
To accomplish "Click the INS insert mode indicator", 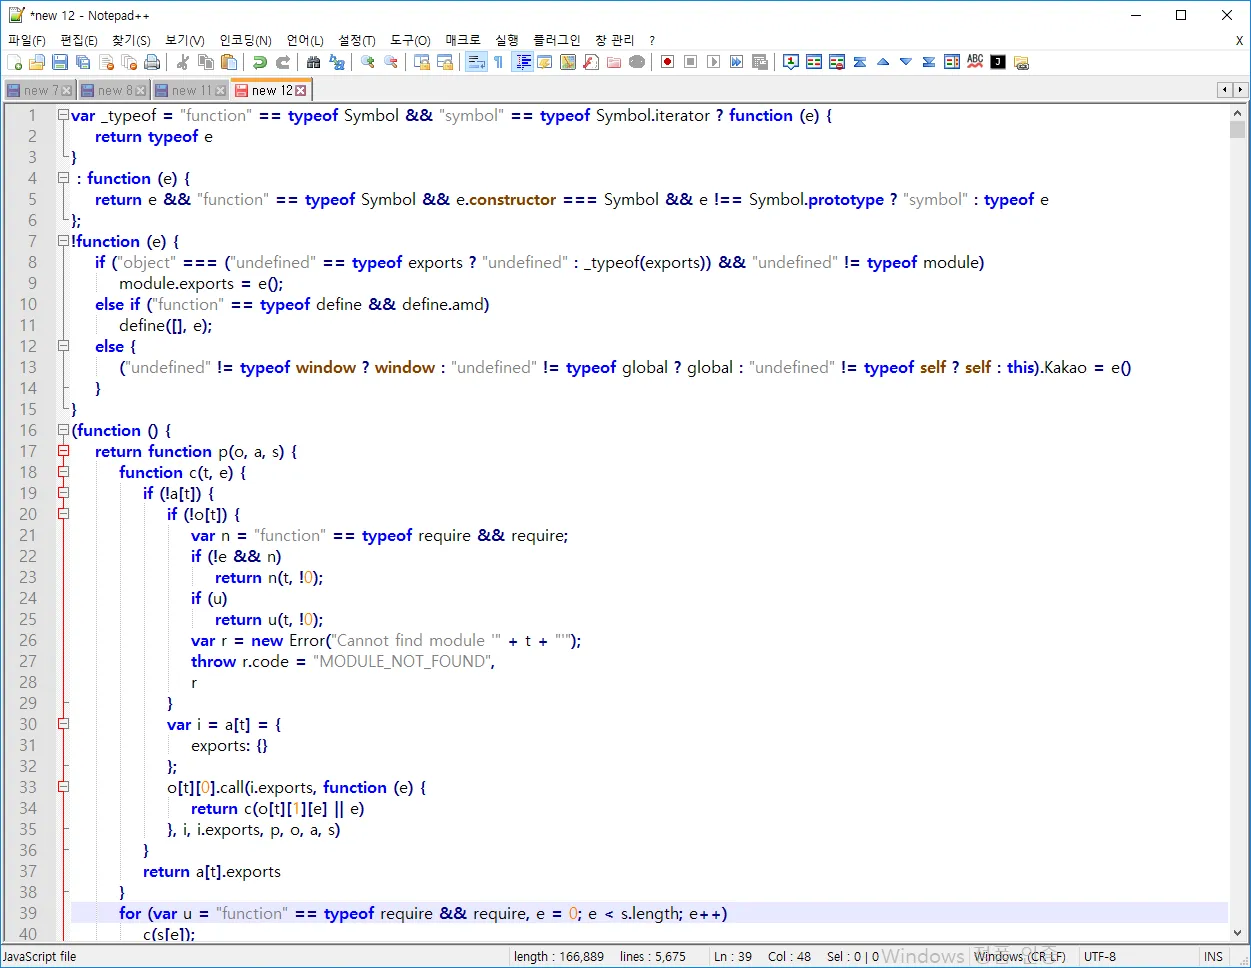I will point(1213,956).
